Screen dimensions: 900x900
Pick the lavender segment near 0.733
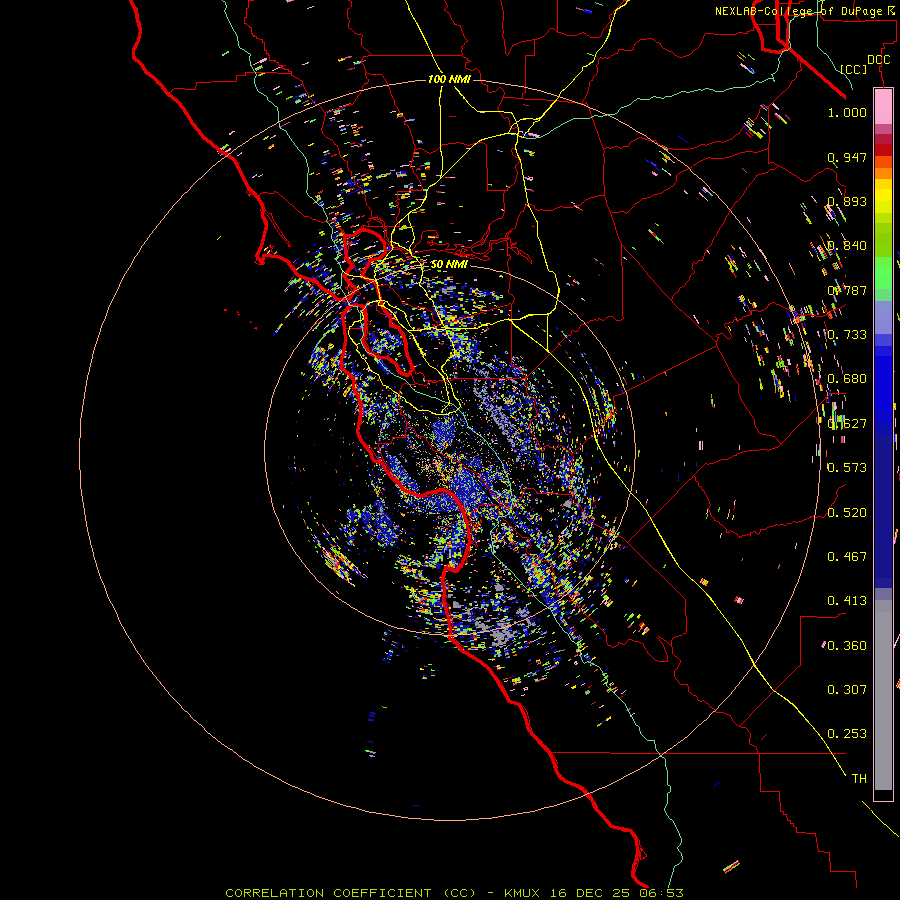pos(883,317)
